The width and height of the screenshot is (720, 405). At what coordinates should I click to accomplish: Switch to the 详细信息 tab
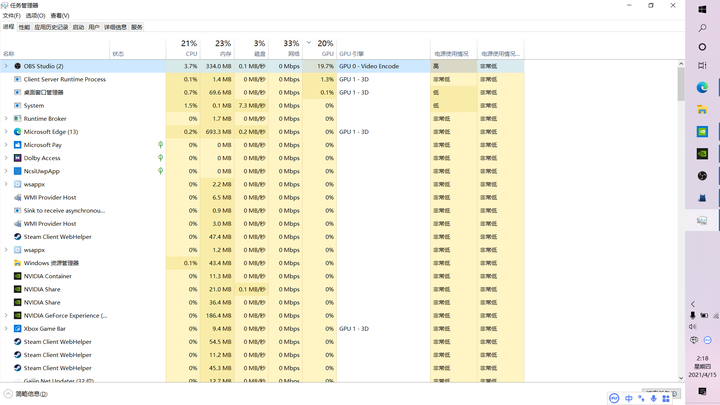115,27
